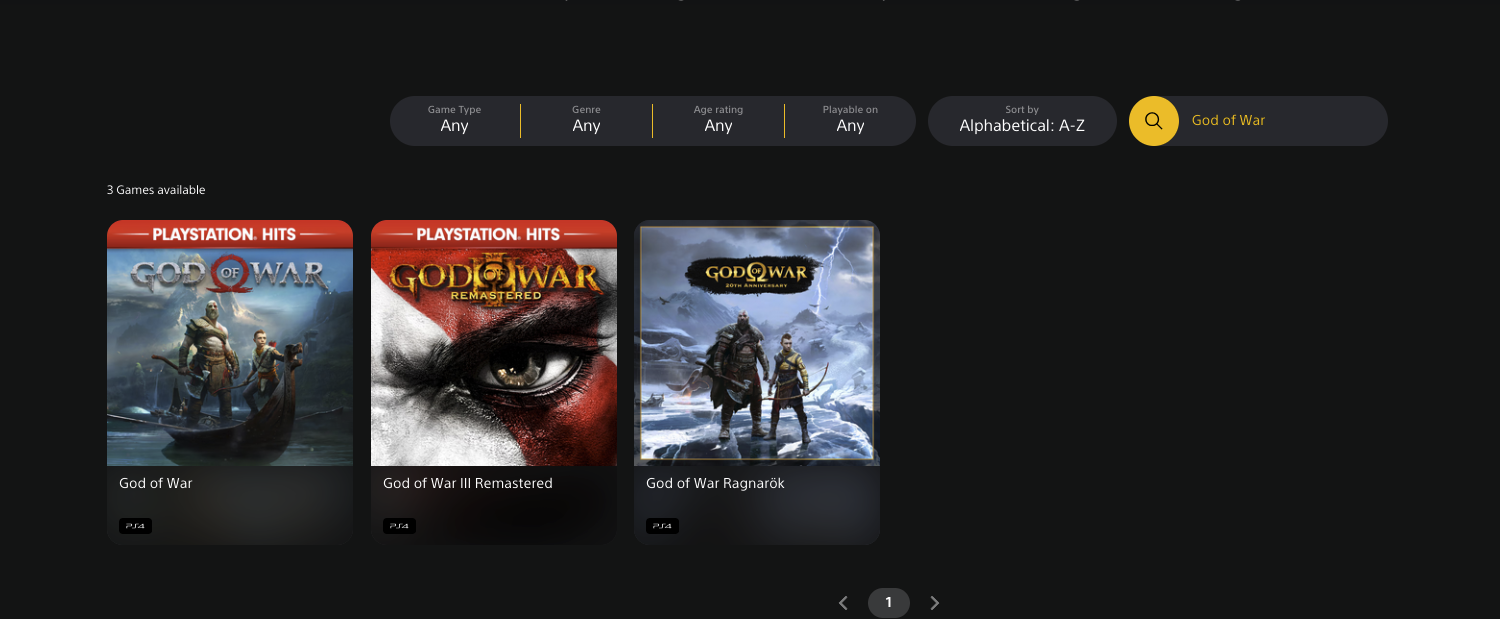Viewport: 1500px width, 619px height.
Task: Open the Game Type filter dropdown
Action: 455,121
